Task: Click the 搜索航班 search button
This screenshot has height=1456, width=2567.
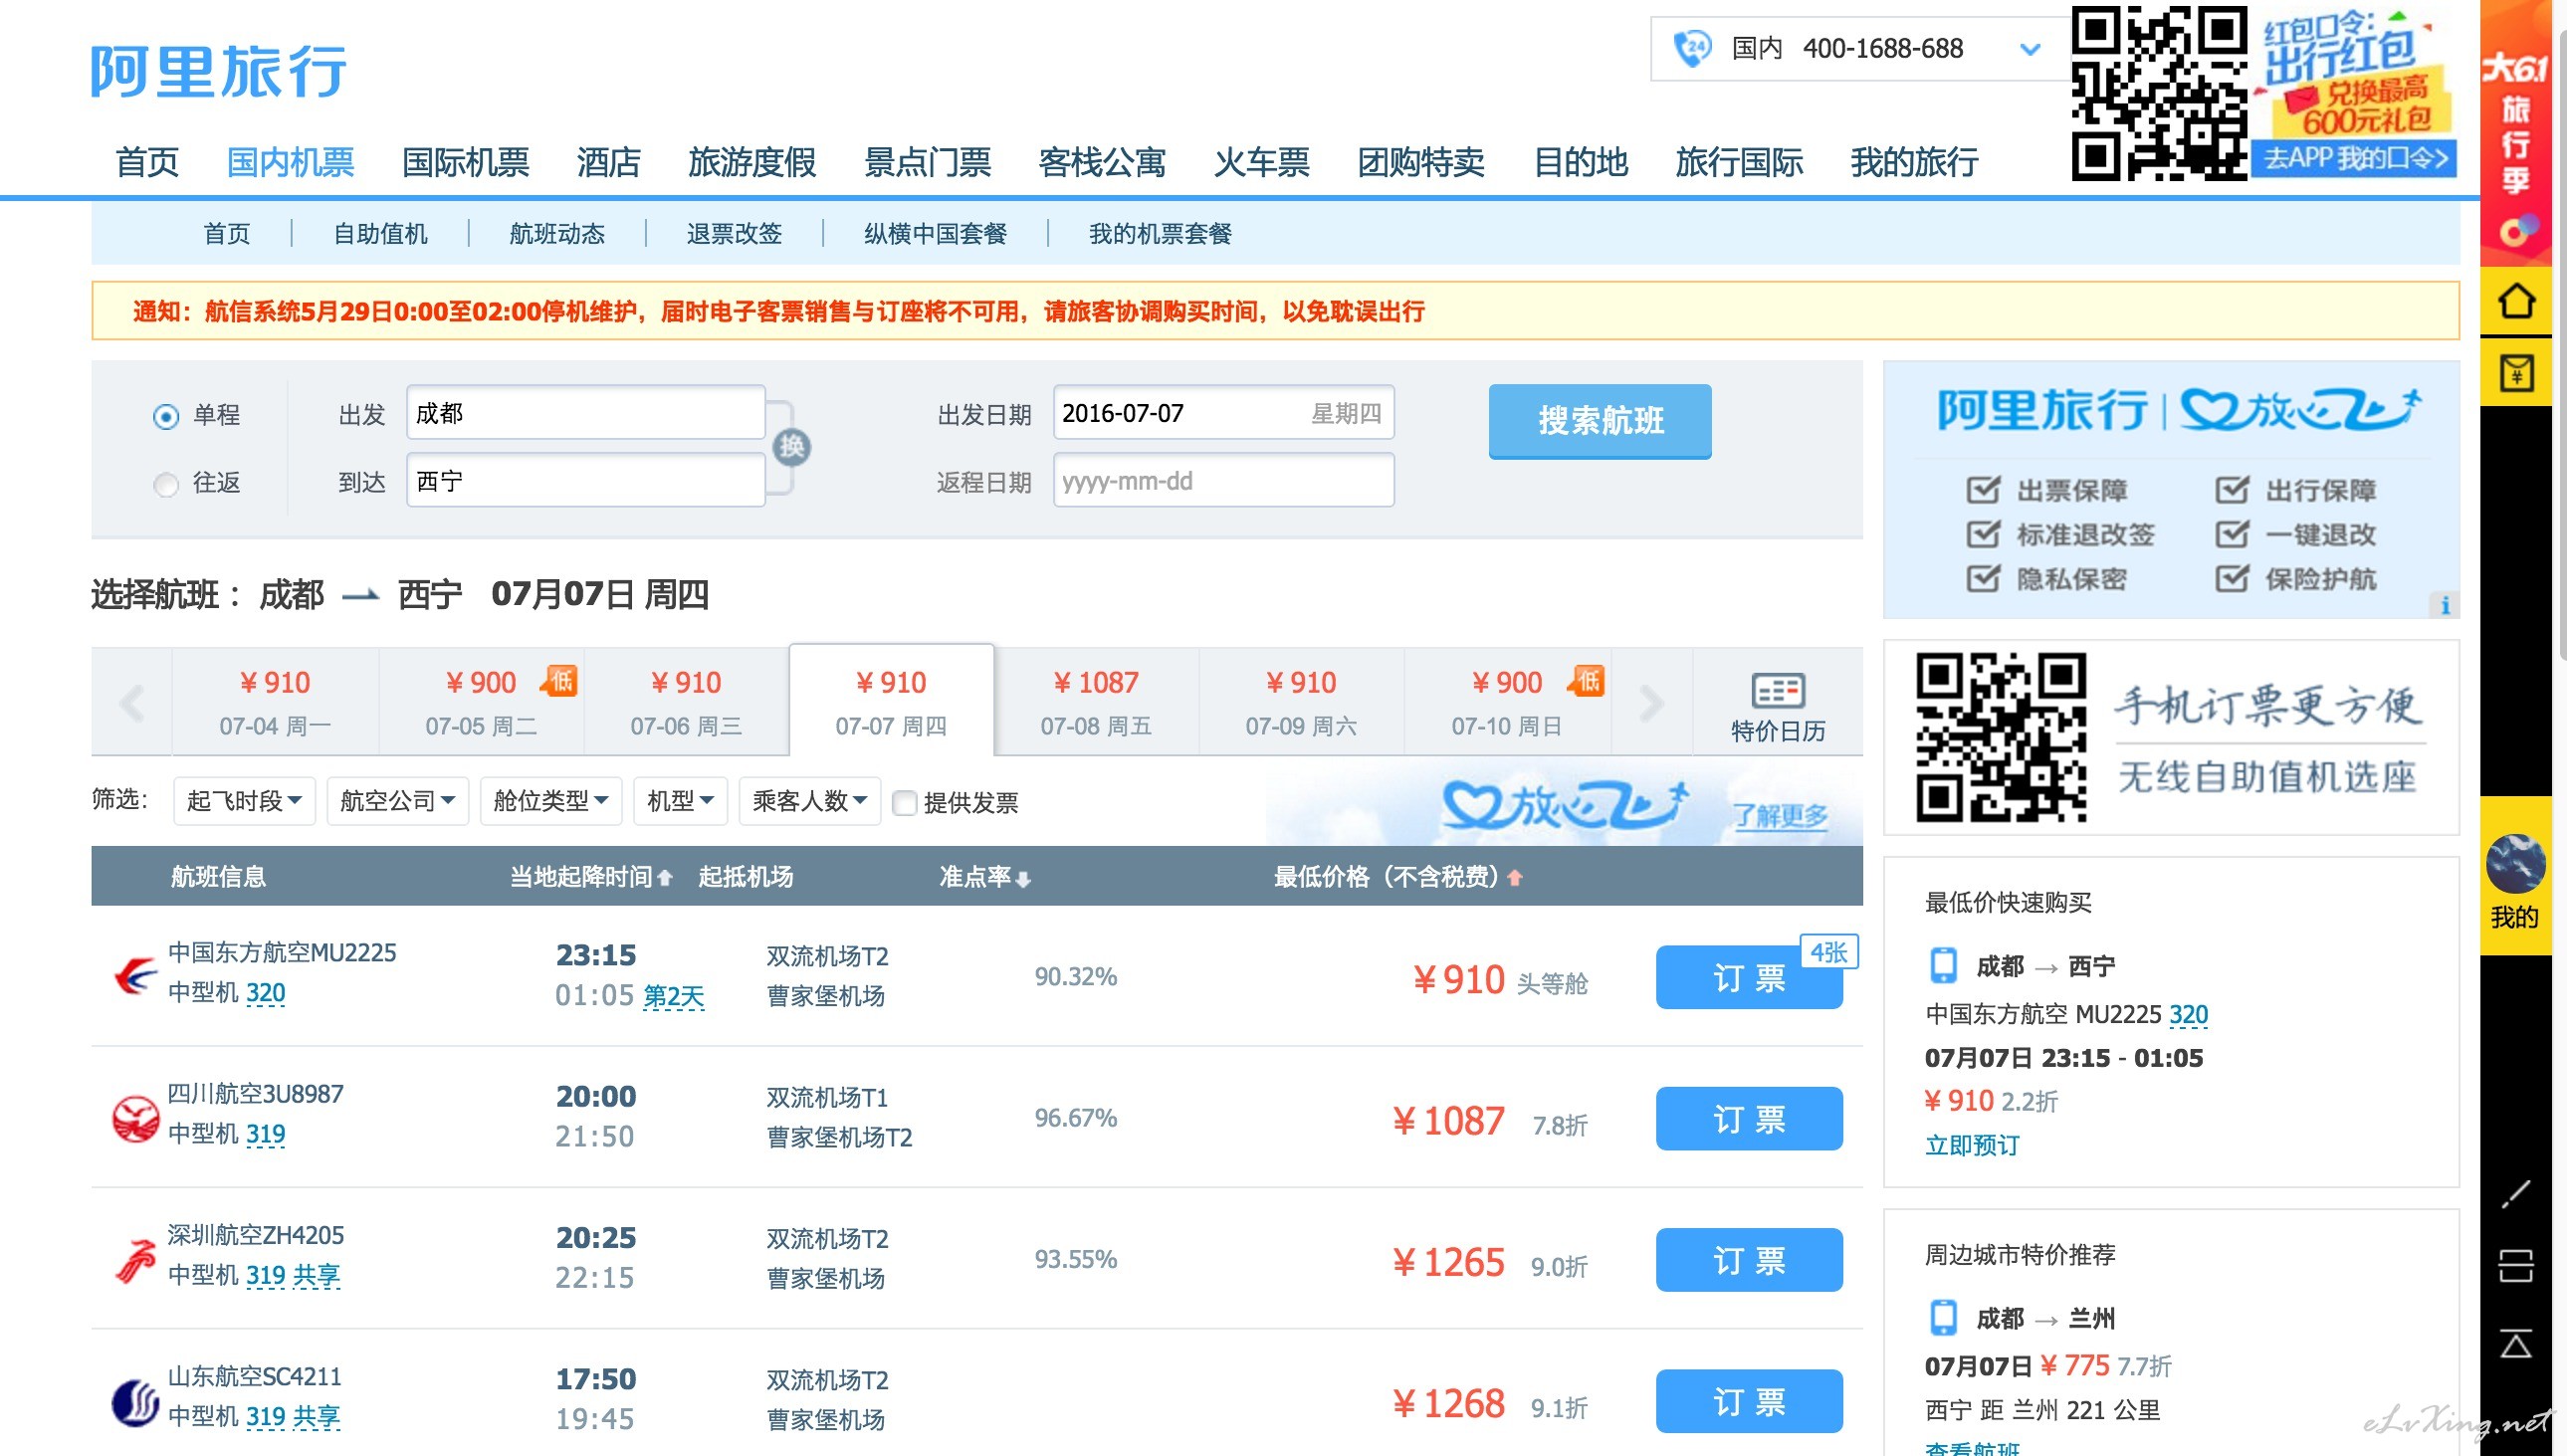Action: point(1600,421)
